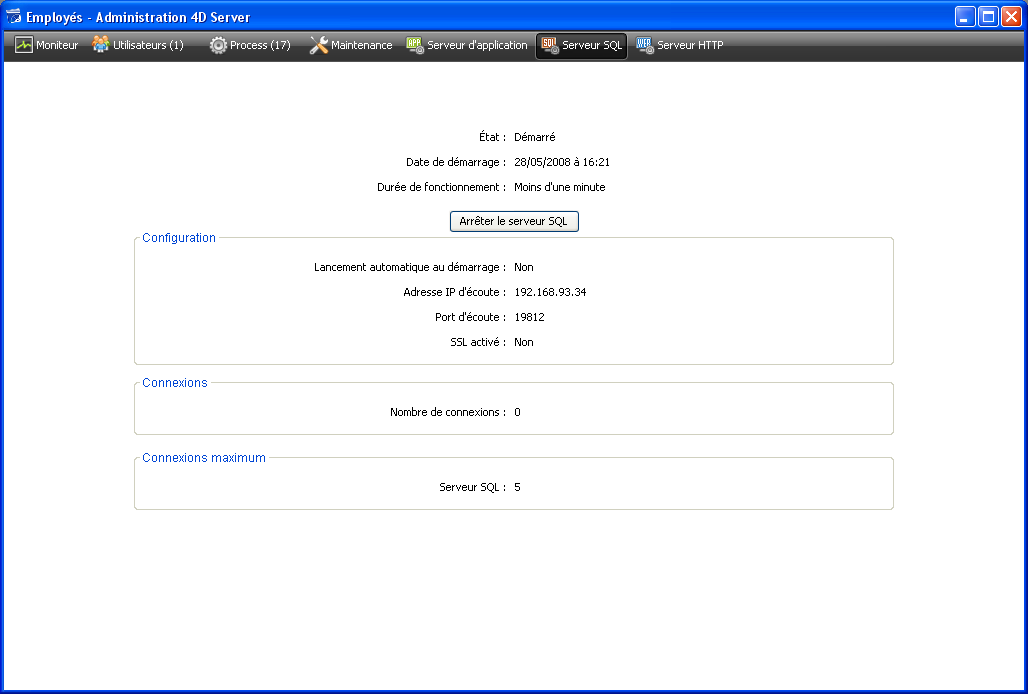The height and width of the screenshot is (694, 1028).
Task: Click the Serveur HTTP web icon
Action: tap(645, 45)
